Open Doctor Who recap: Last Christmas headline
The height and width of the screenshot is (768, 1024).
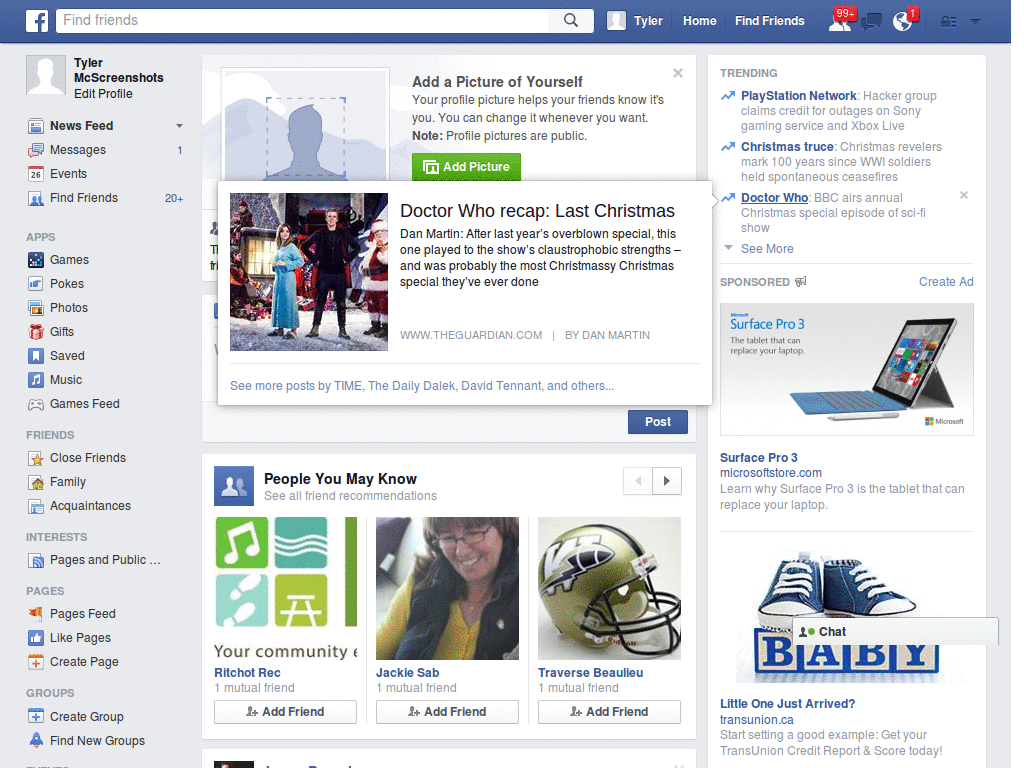(x=537, y=211)
